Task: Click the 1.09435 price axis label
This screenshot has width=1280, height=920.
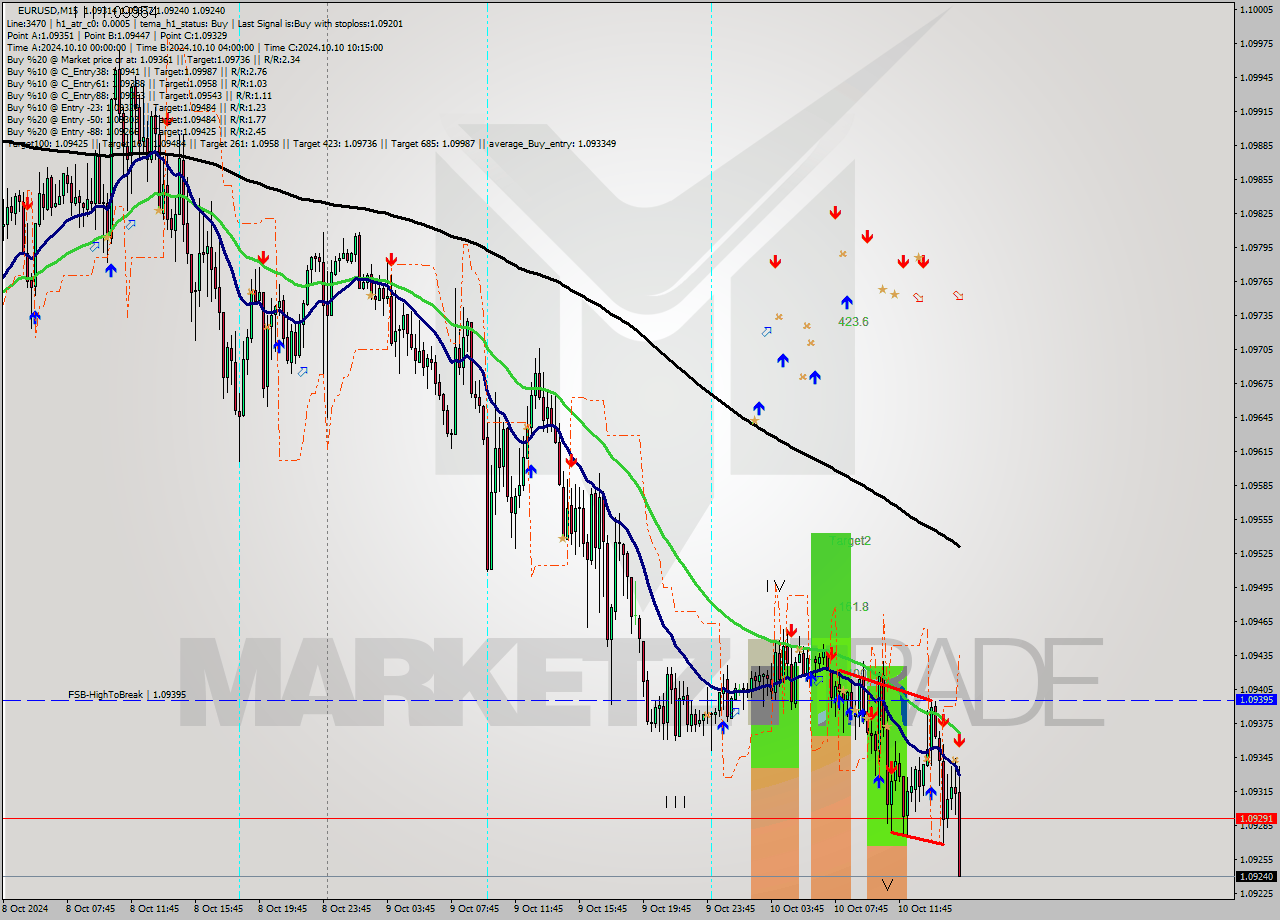Action: coord(1257,655)
